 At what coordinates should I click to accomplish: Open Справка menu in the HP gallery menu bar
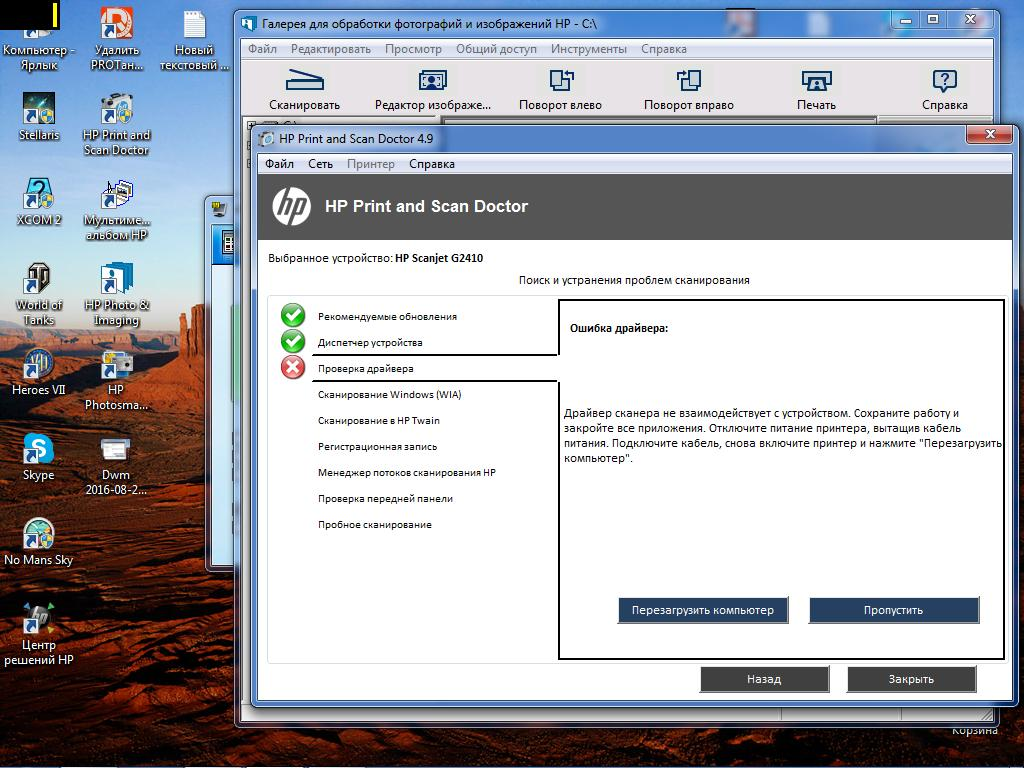click(x=664, y=49)
